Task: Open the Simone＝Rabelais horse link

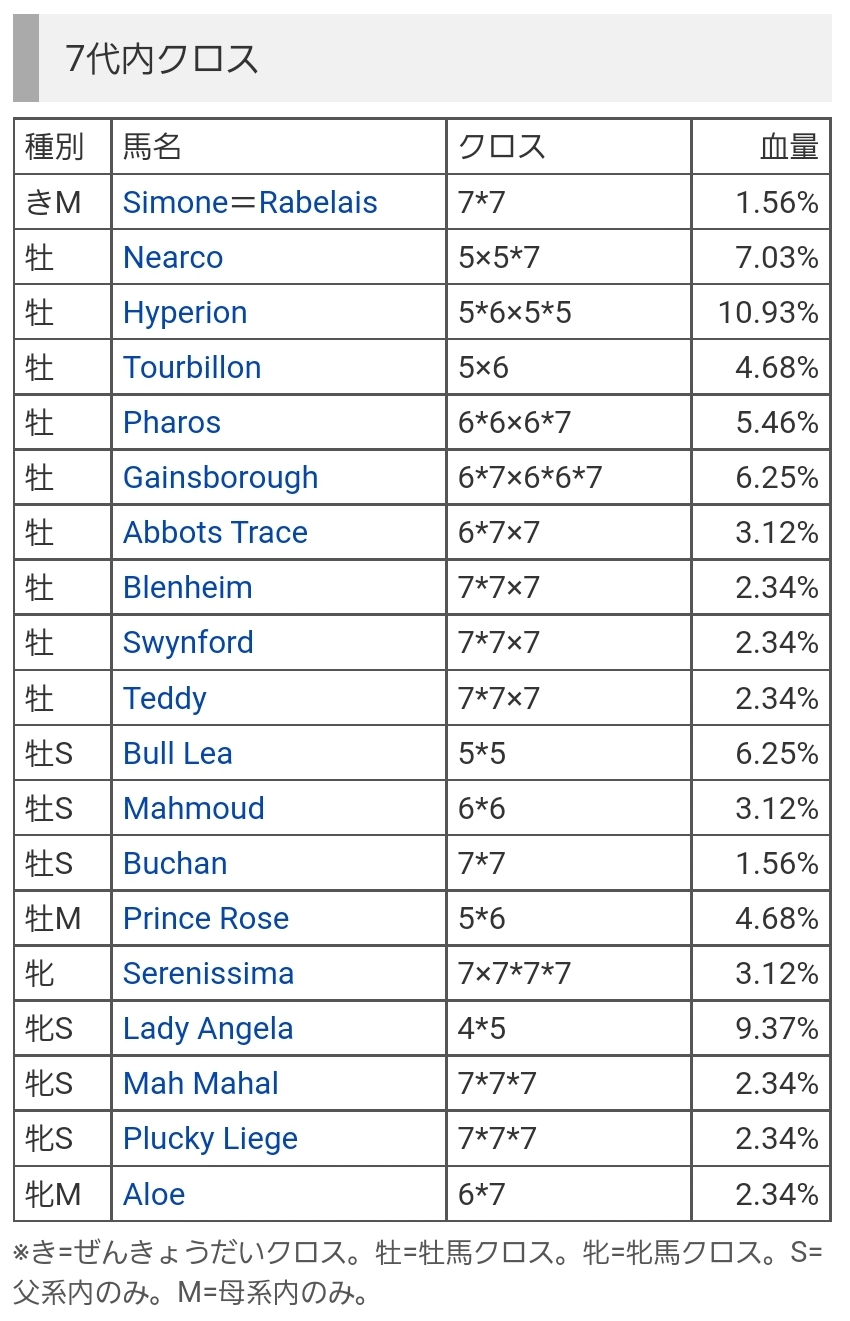Action: [250, 202]
